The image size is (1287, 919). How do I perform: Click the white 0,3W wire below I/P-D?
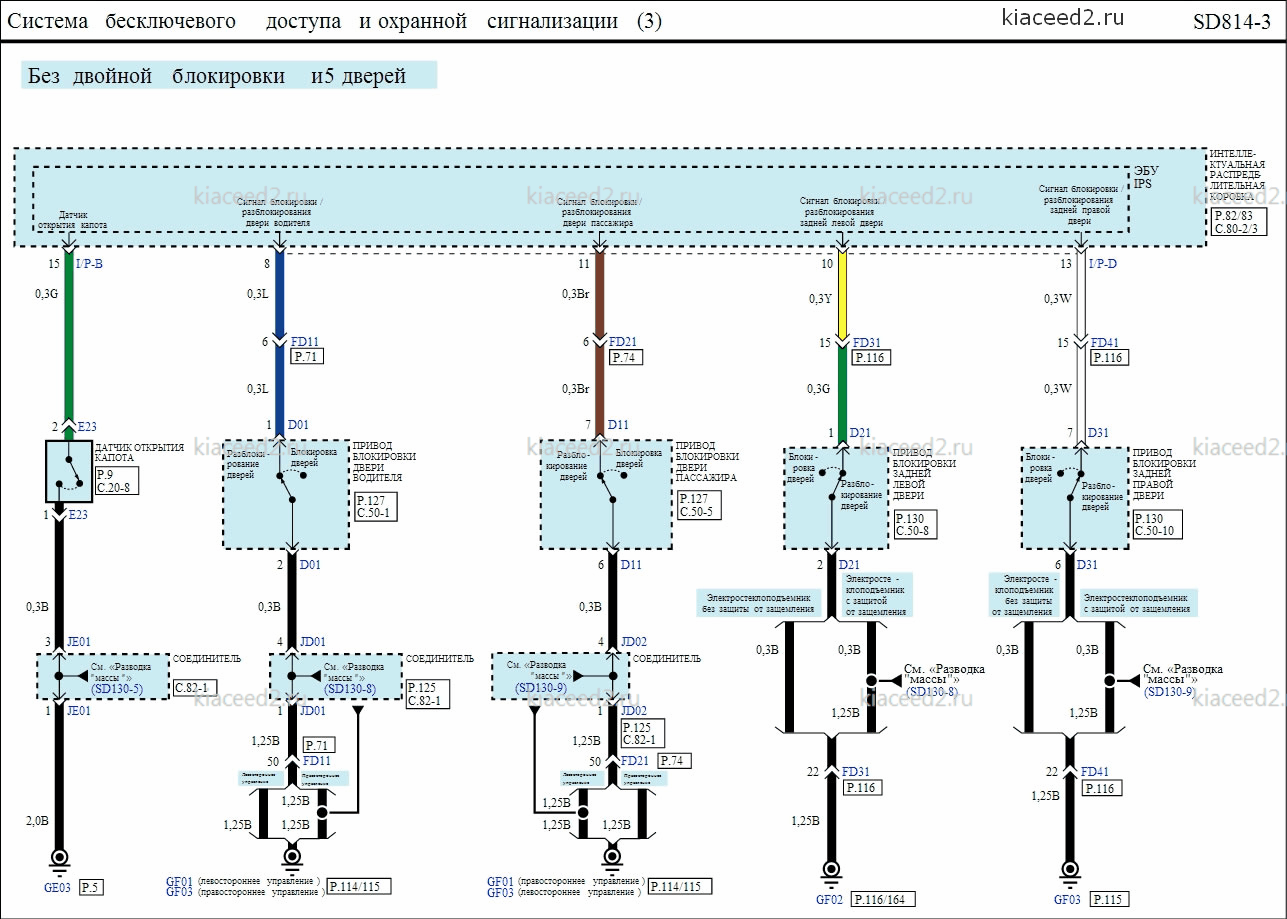coord(1080,295)
